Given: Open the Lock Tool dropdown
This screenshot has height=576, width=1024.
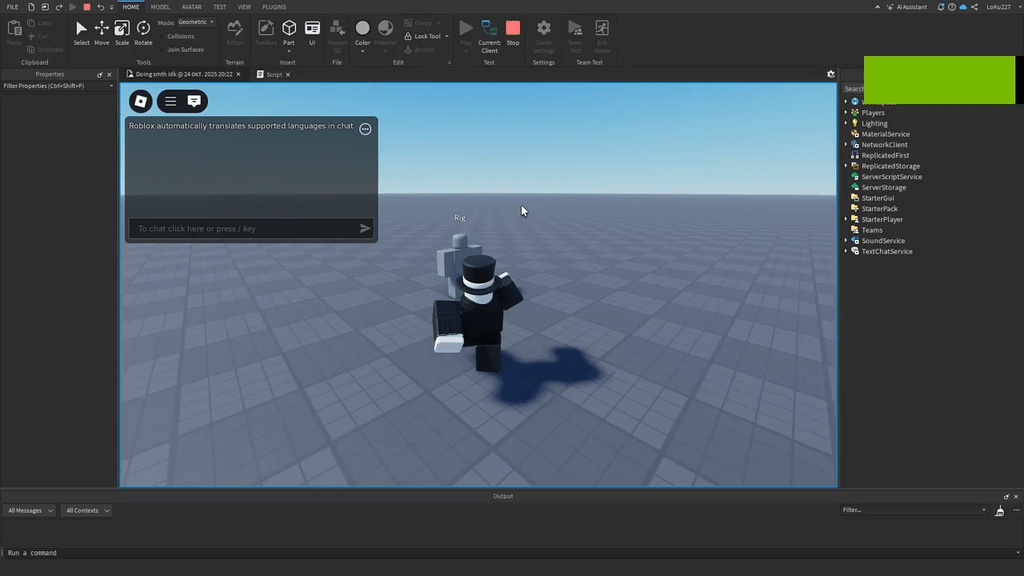Looking at the screenshot, I should [x=447, y=37].
